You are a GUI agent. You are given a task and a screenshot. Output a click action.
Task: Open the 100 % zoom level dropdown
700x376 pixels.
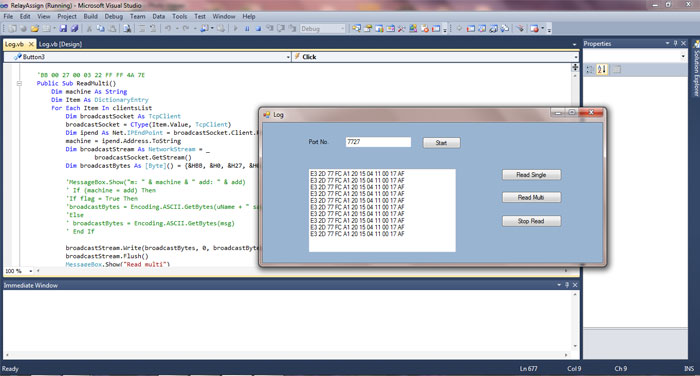[30, 271]
